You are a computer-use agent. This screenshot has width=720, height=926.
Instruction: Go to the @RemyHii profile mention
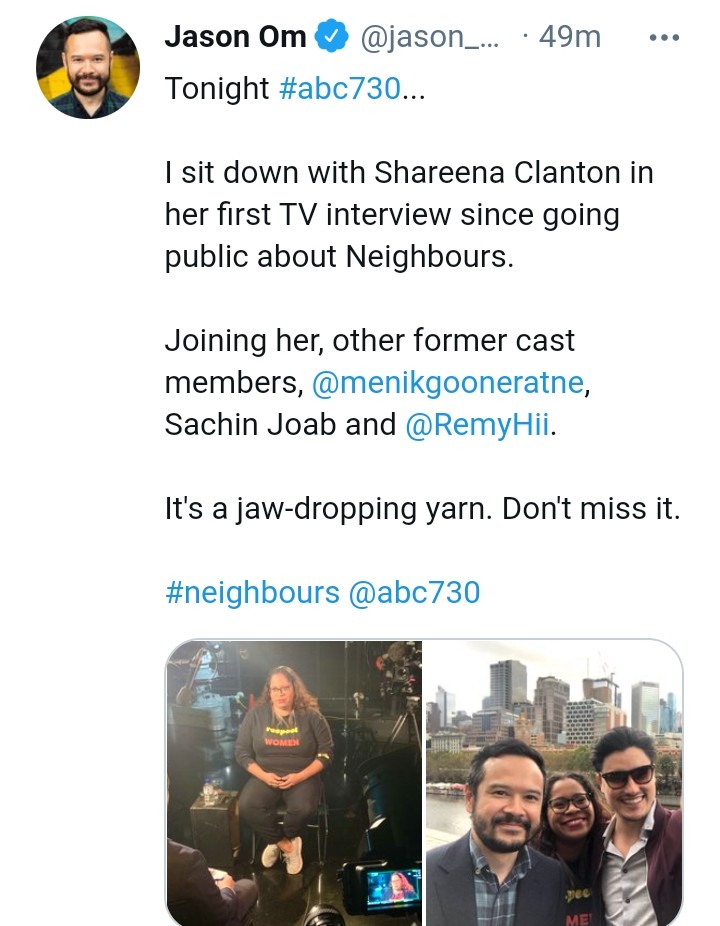pyautogui.click(x=478, y=425)
